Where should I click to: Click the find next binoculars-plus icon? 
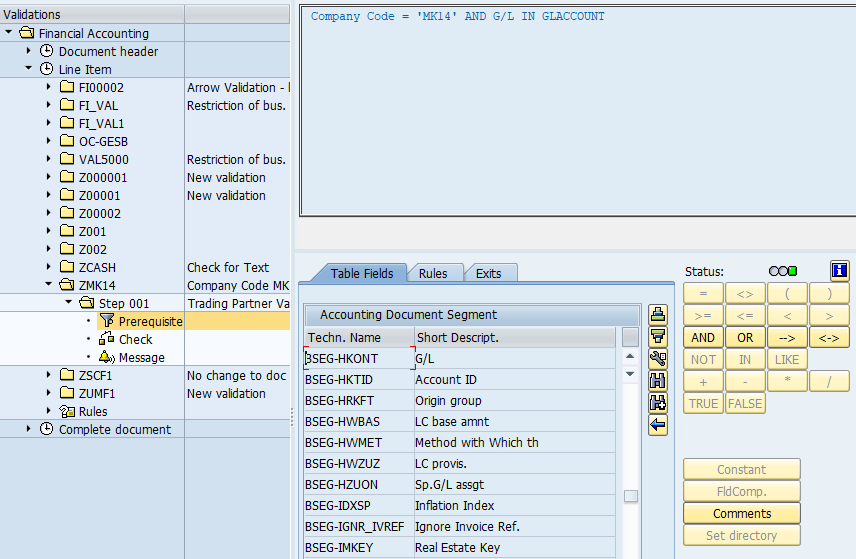pyautogui.click(x=658, y=403)
